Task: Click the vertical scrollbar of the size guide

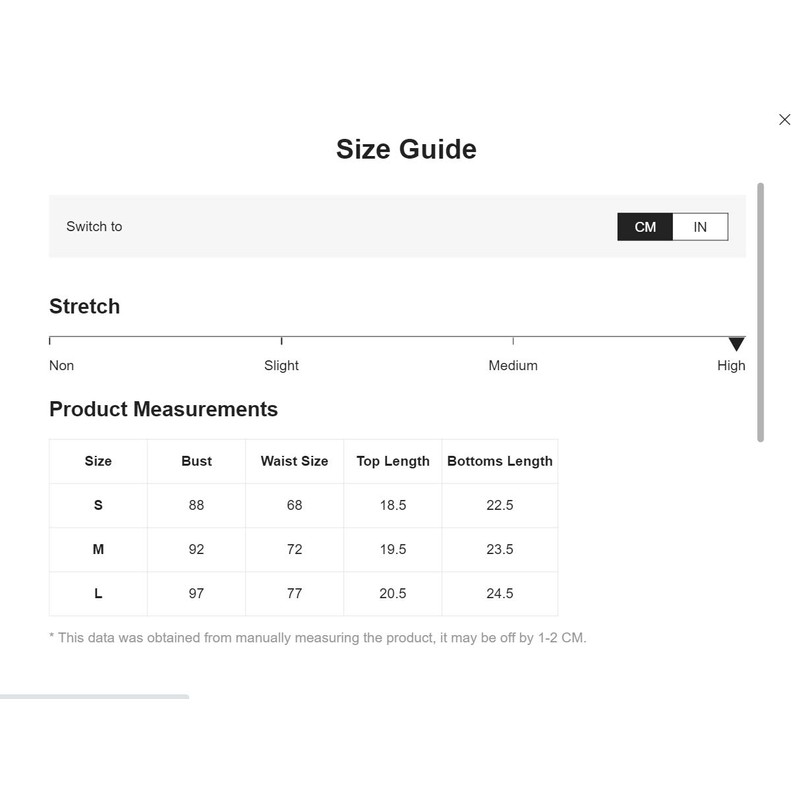Action: coord(760,312)
